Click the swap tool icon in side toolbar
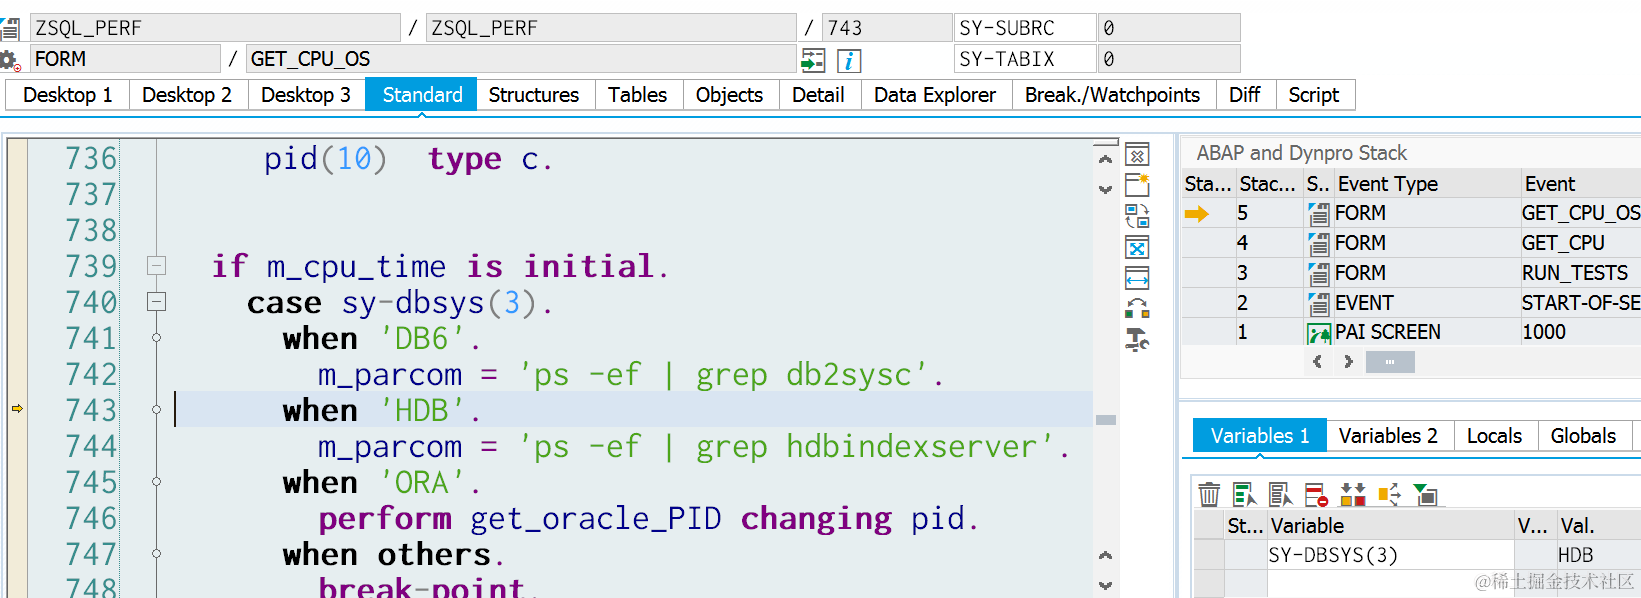This screenshot has height=598, width=1641. 1137,216
